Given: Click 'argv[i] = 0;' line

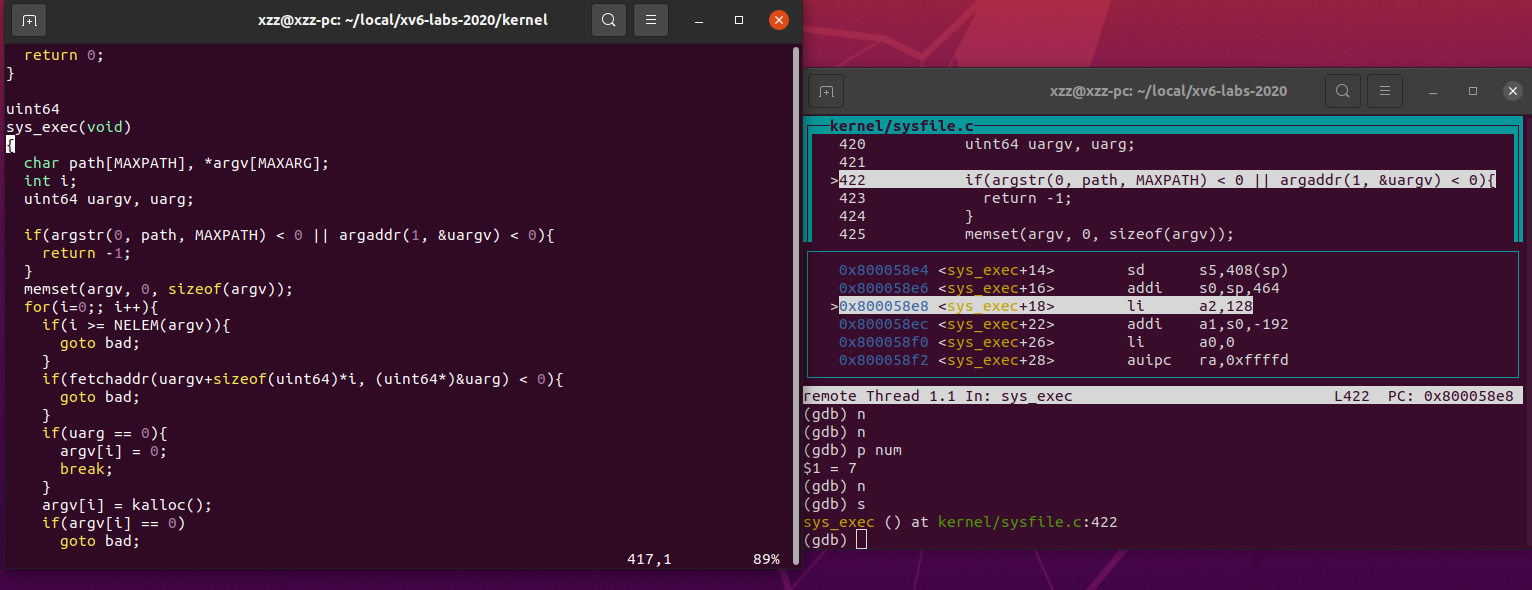Looking at the screenshot, I should tap(113, 451).
